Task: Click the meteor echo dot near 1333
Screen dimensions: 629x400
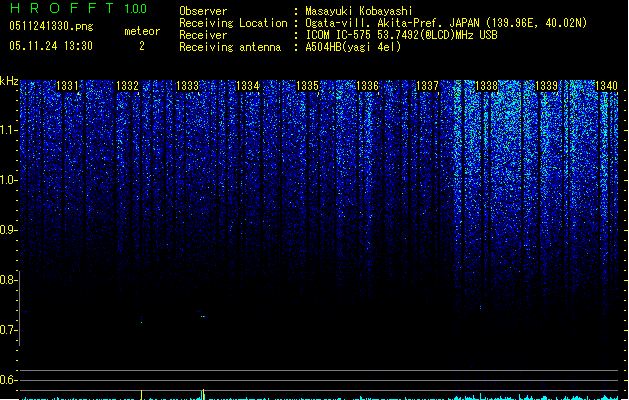Action: 203,317
